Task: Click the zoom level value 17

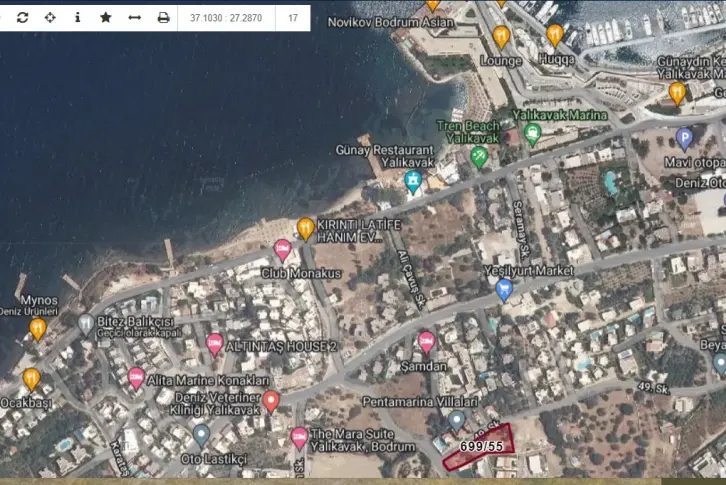Action: [x=293, y=18]
